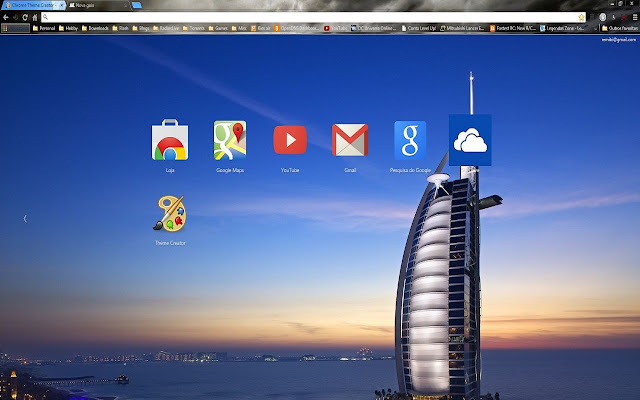Open the Personal bookmarks folder
This screenshot has height=400, width=640.
tap(44, 28)
